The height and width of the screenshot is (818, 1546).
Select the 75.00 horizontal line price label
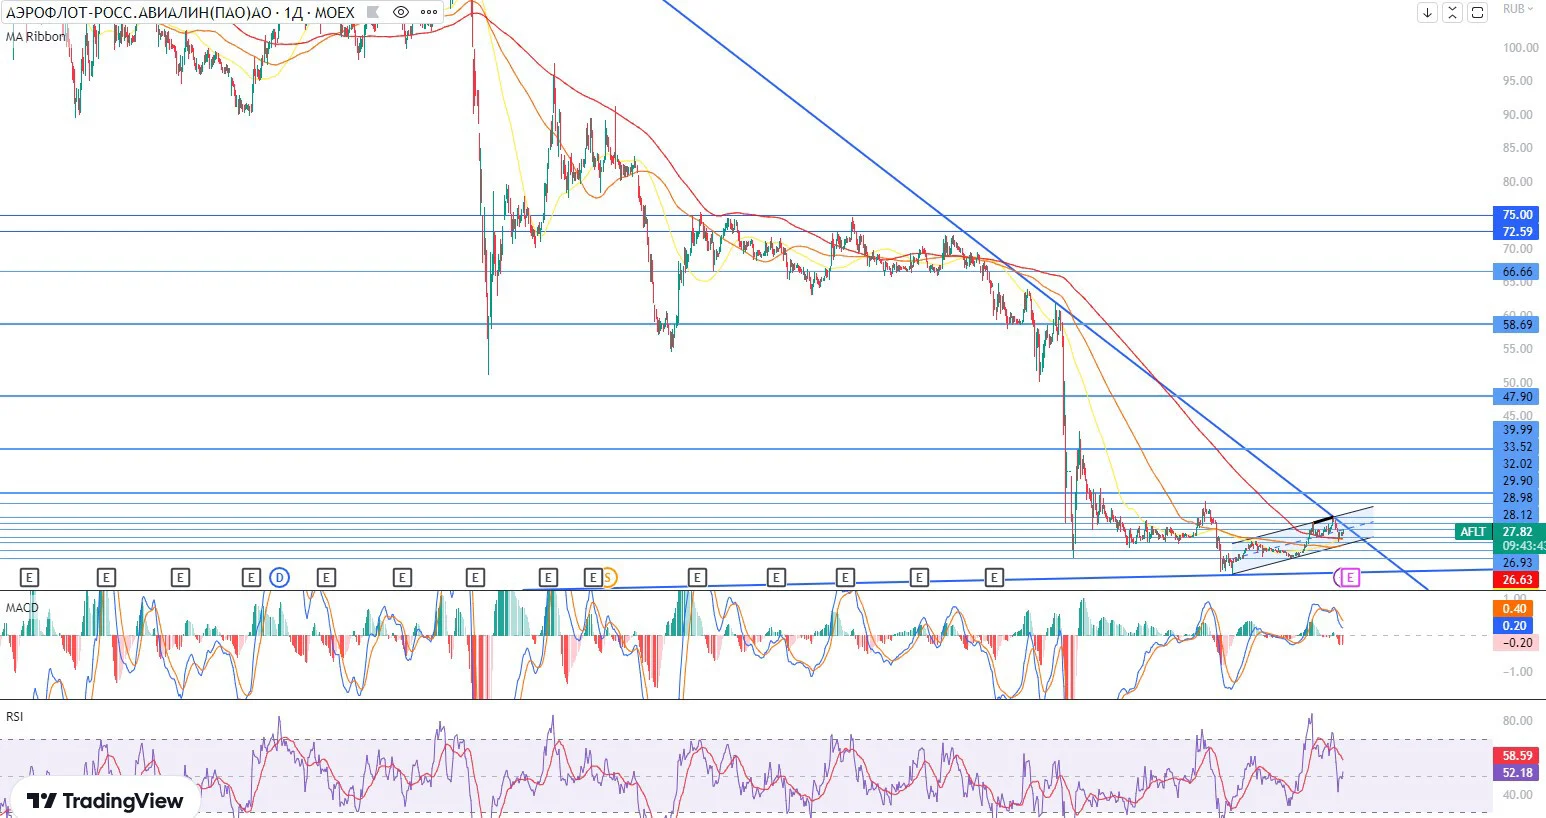(x=1517, y=215)
